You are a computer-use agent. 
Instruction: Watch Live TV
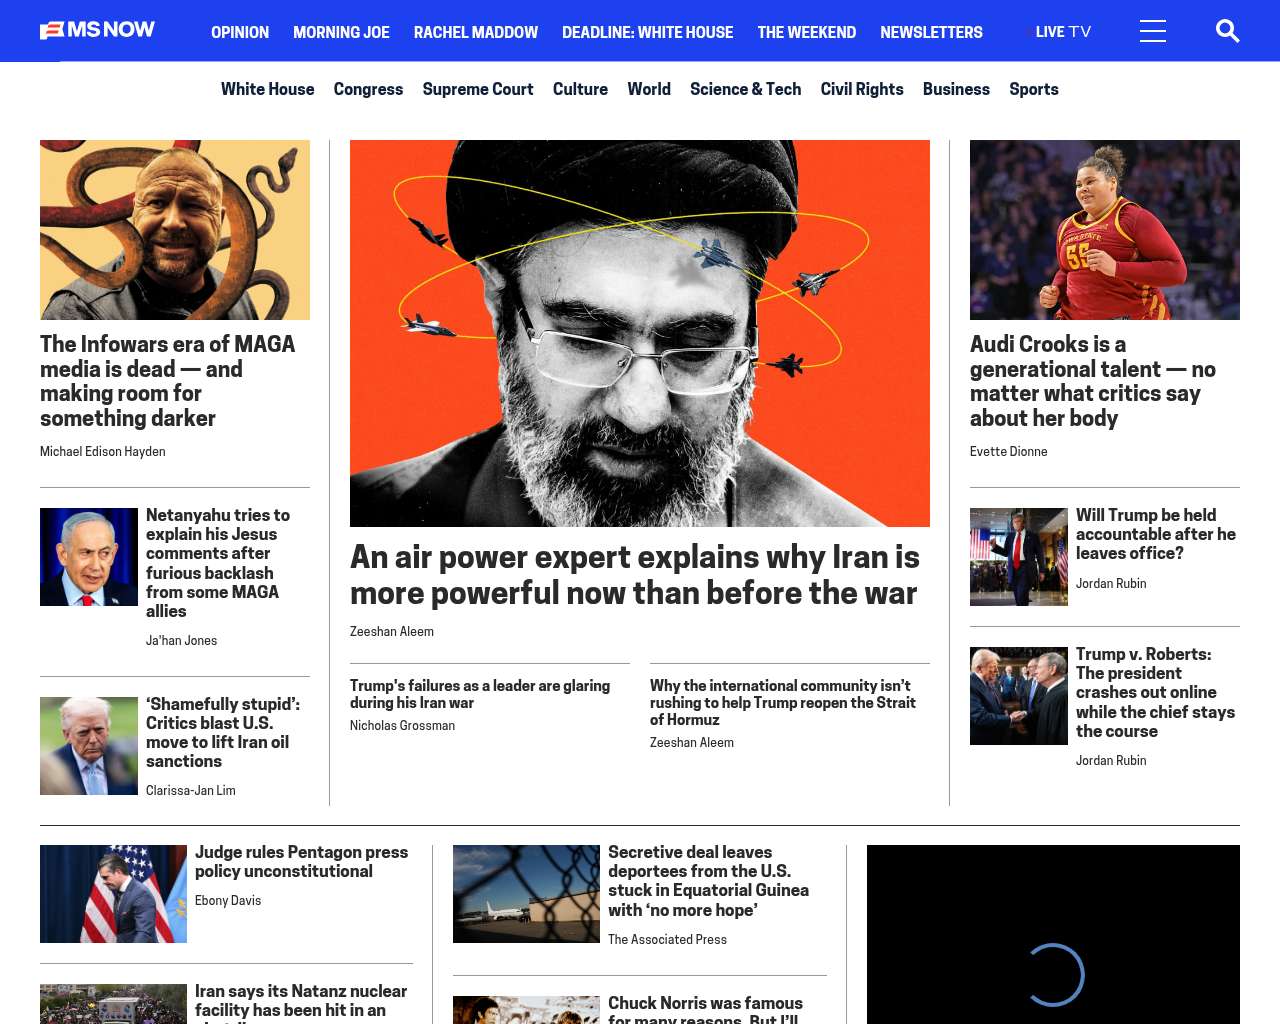[1061, 32]
